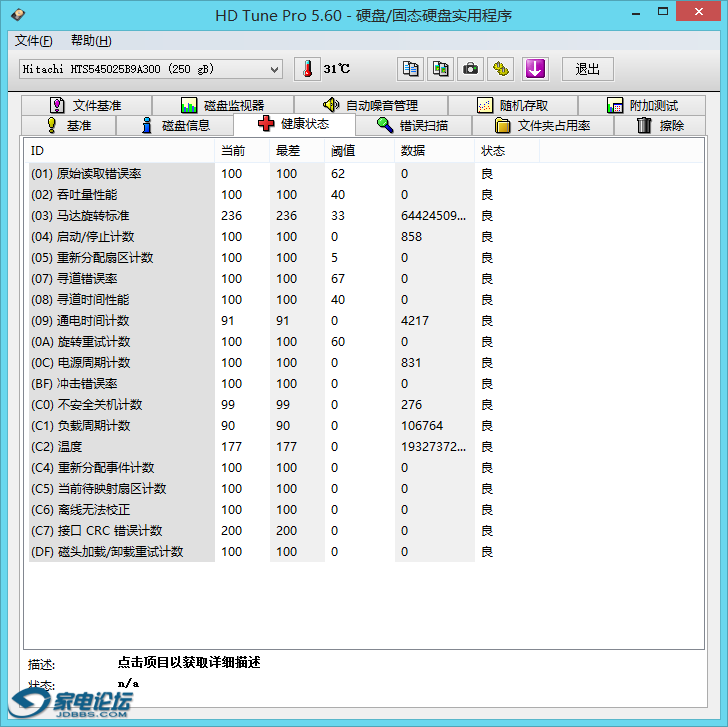Select the (C2) 温度 row
The width and height of the screenshot is (728, 727).
point(284,447)
